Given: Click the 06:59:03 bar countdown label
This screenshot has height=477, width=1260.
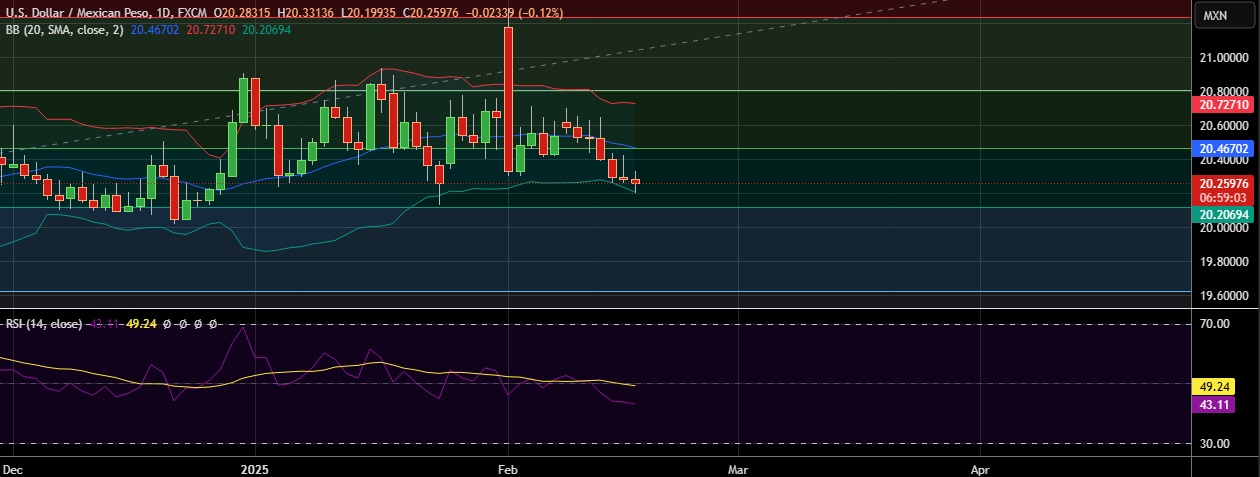Looking at the screenshot, I should 1222,198.
